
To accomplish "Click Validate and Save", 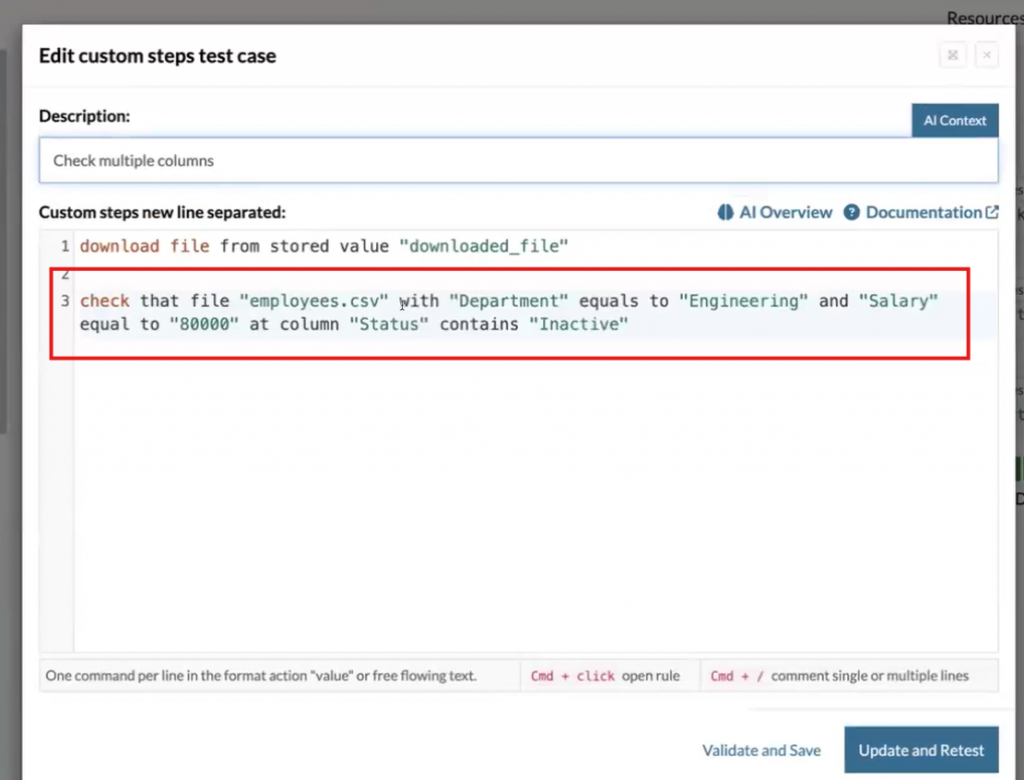I will (x=761, y=750).
